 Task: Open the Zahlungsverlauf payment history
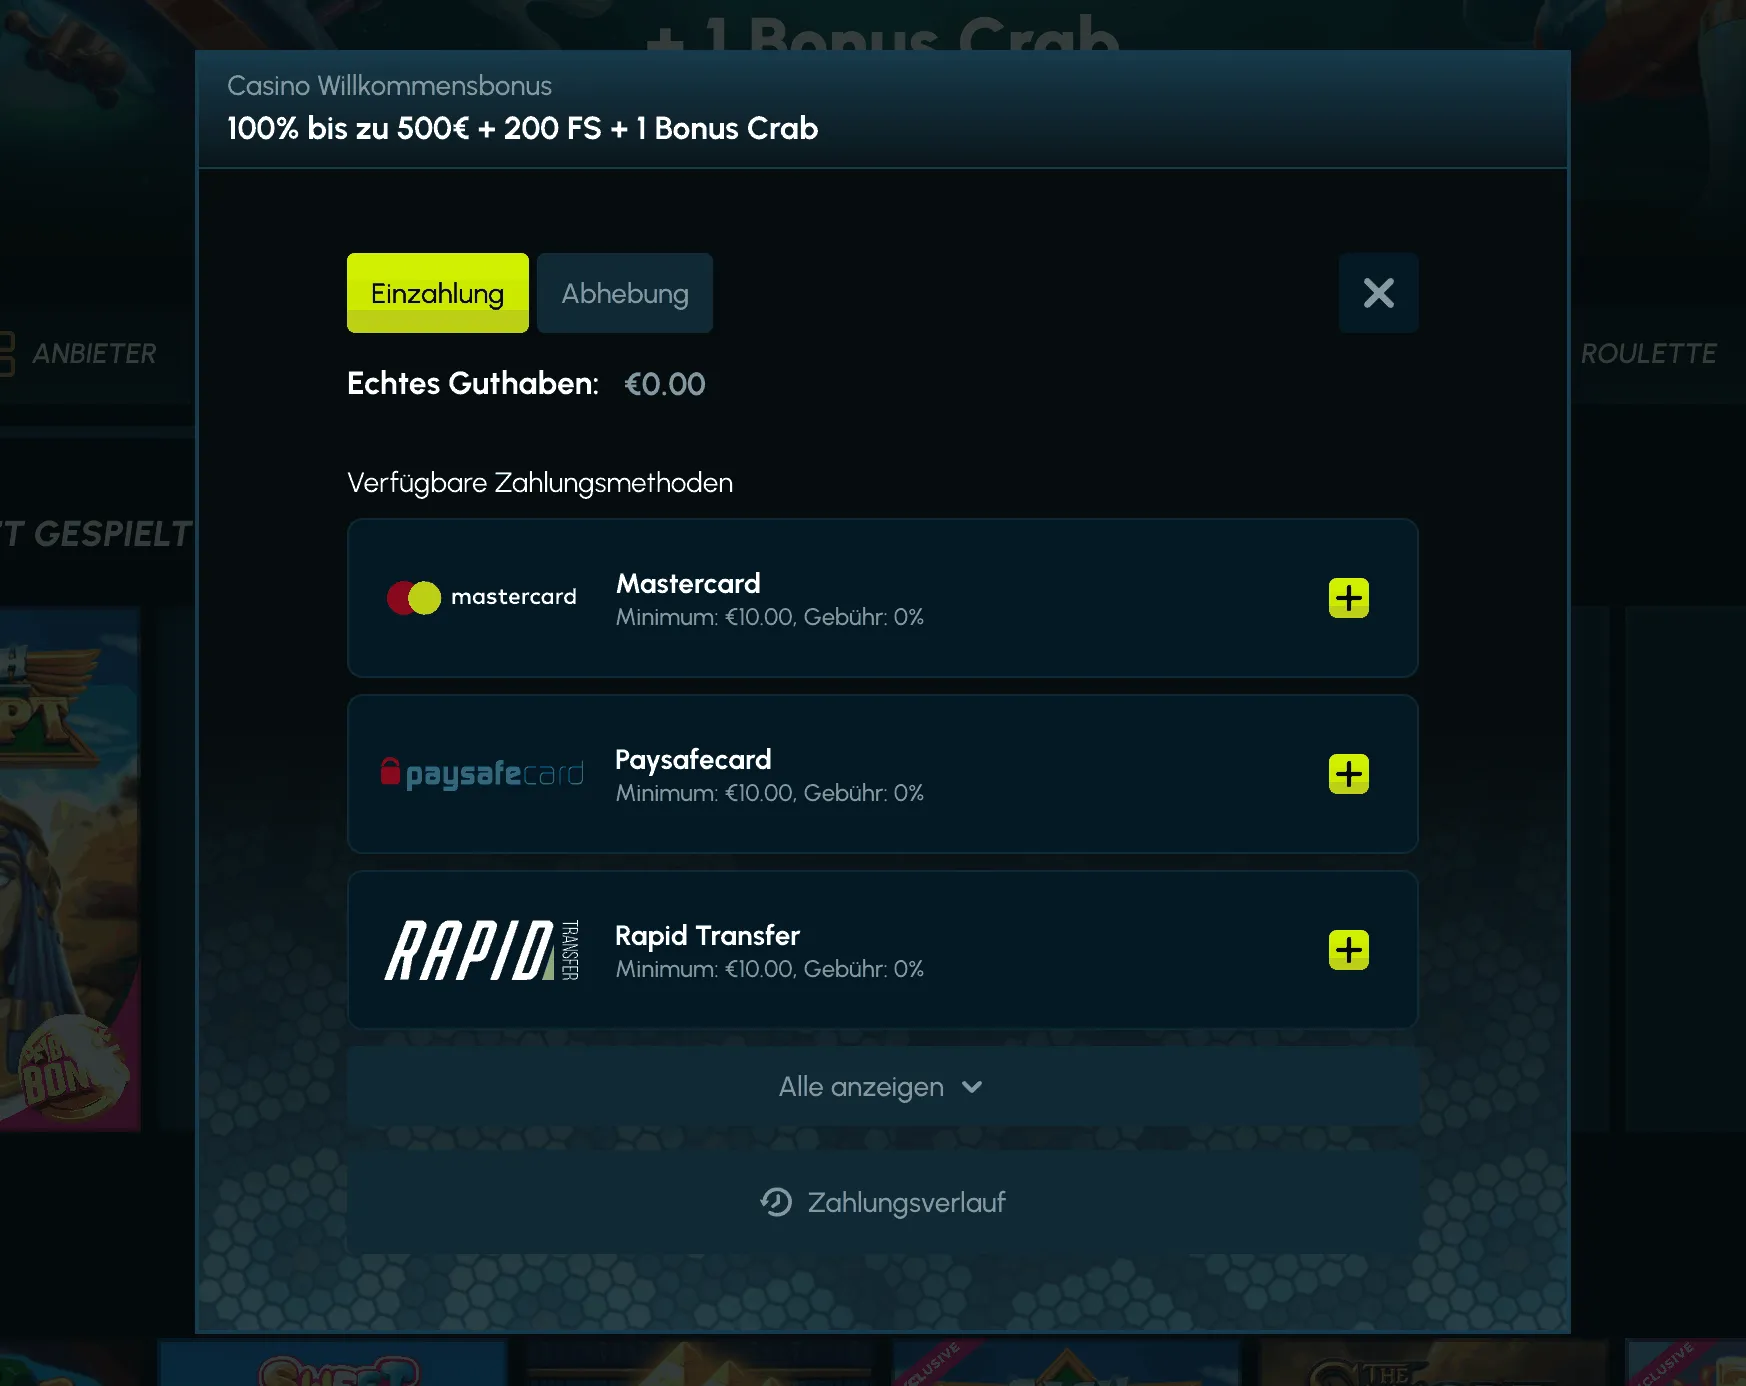(x=906, y=1202)
